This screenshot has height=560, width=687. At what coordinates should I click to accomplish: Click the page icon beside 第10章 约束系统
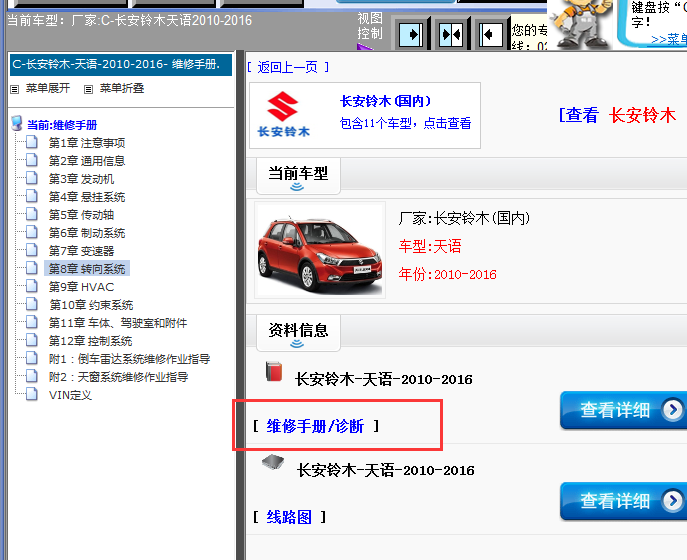pyautogui.click(x=32, y=305)
